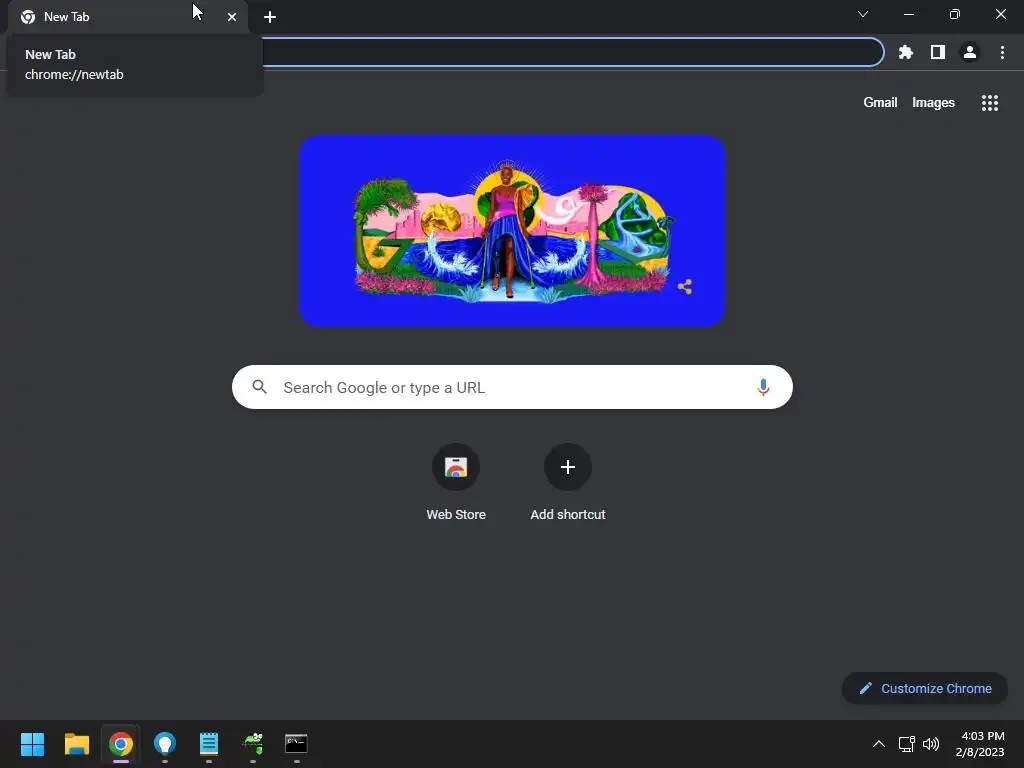This screenshot has width=1024, height=768.
Task: Click the Google Doodle image
Action: click(x=512, y=231)
